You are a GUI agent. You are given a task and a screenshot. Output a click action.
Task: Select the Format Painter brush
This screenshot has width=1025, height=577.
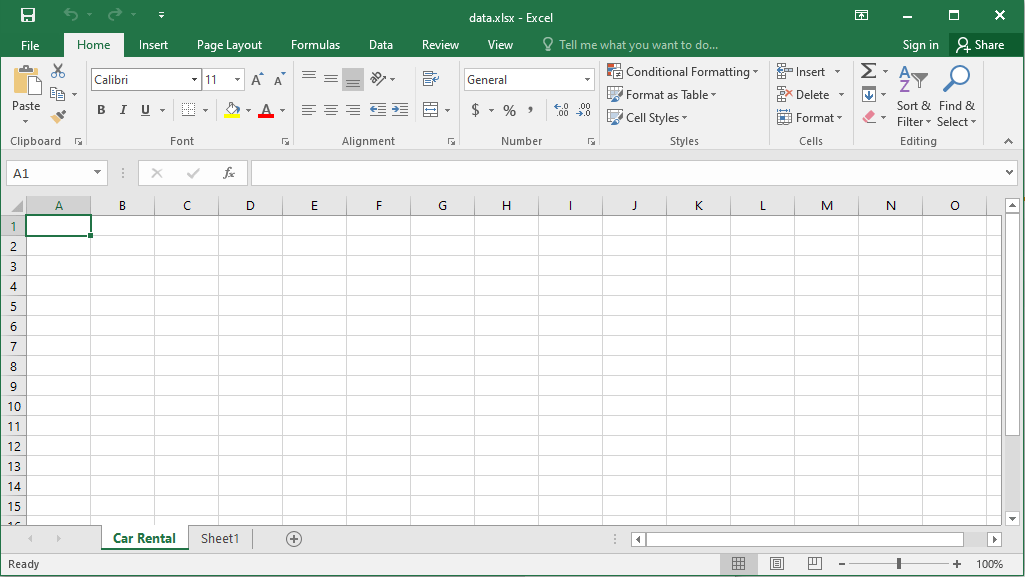point(58,116)
